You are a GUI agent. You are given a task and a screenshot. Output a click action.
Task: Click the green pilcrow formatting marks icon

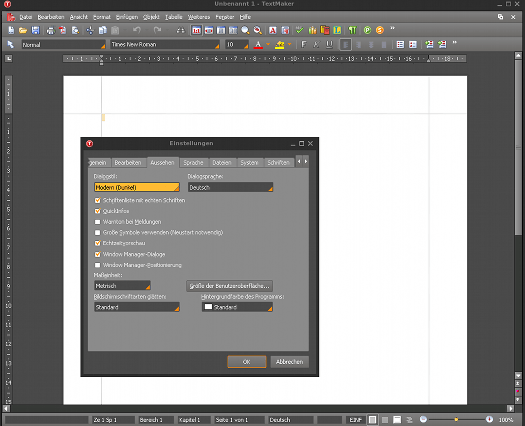352,30
